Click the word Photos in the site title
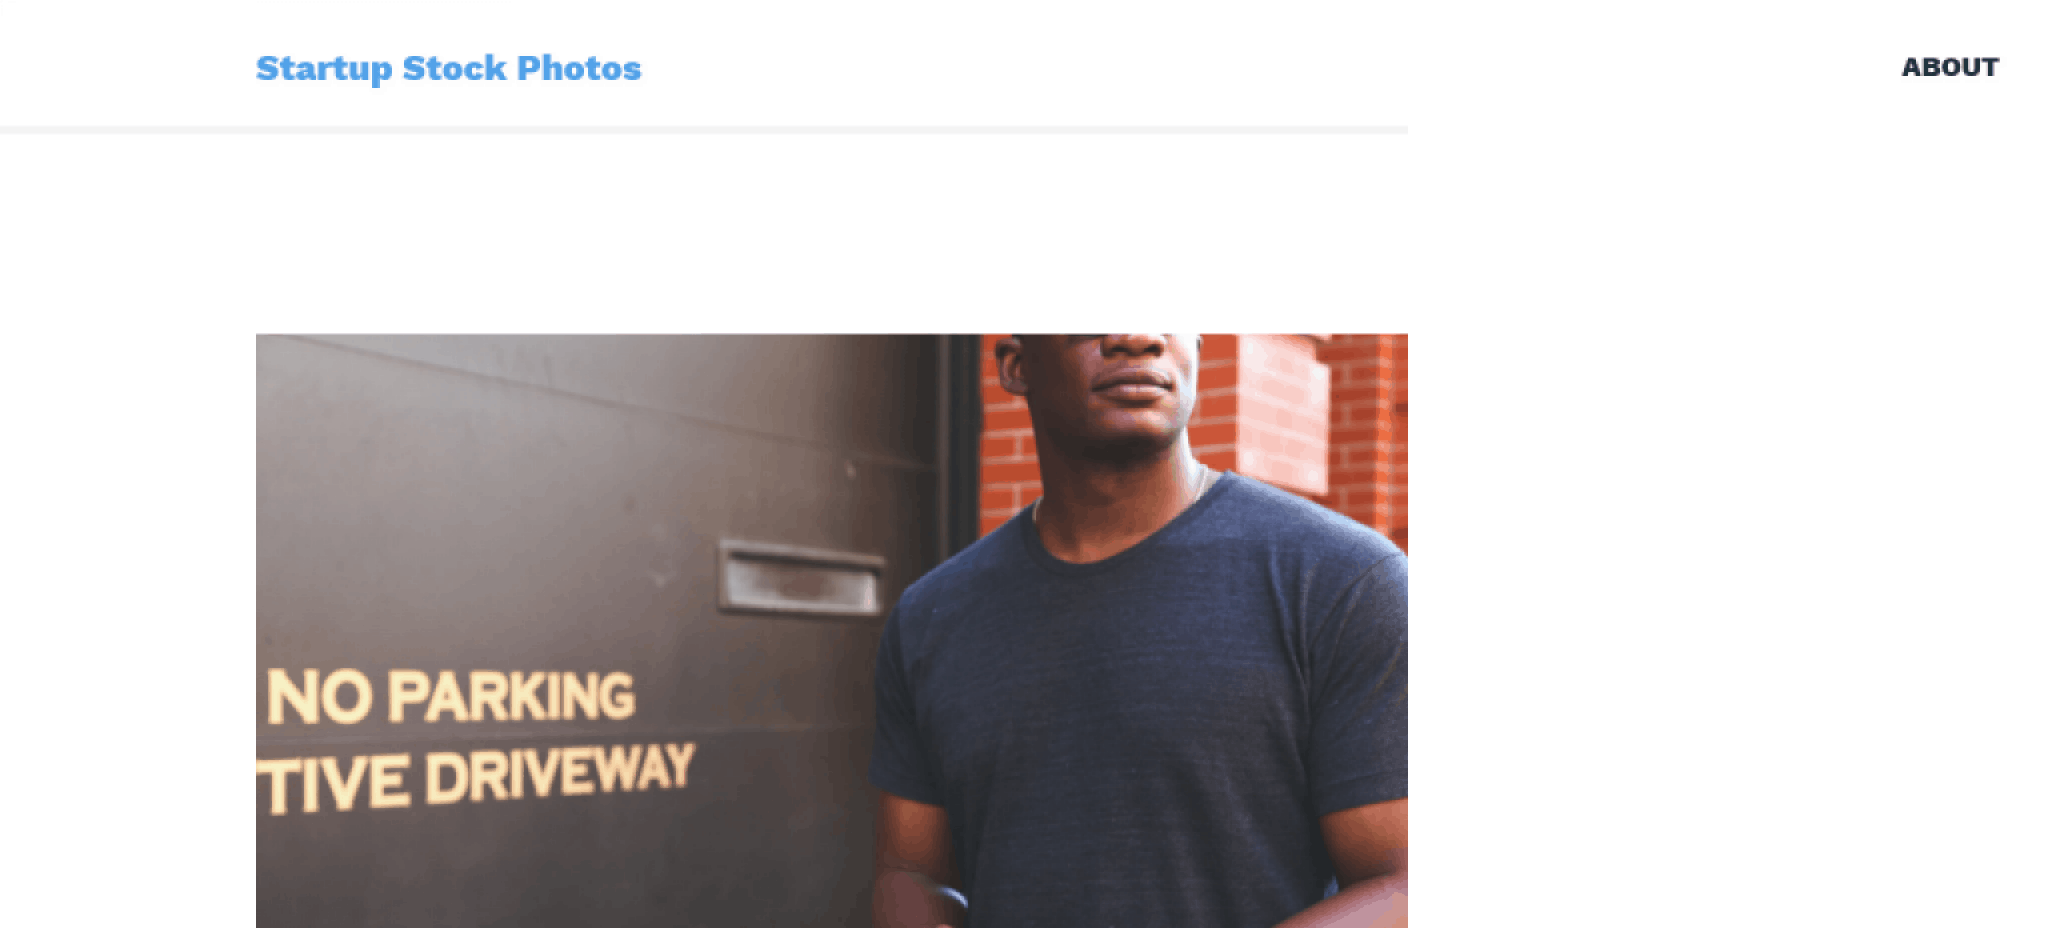 579,68
